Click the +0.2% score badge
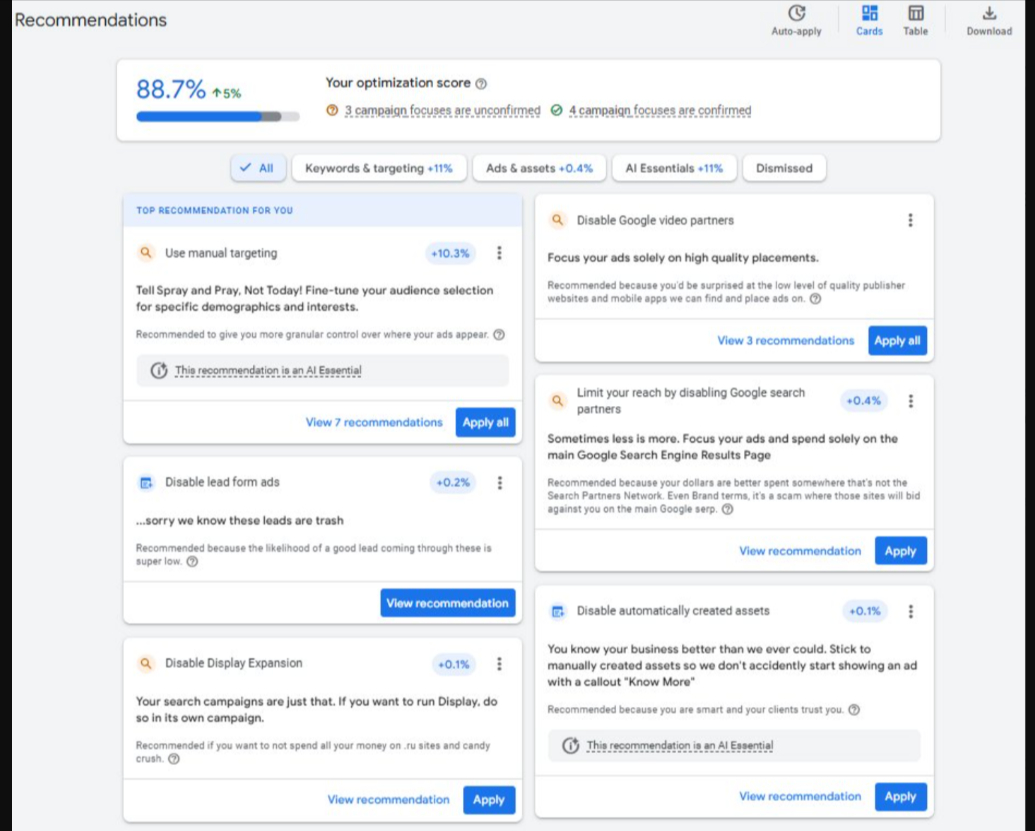 pyautogui.click(x=453, y=482)
